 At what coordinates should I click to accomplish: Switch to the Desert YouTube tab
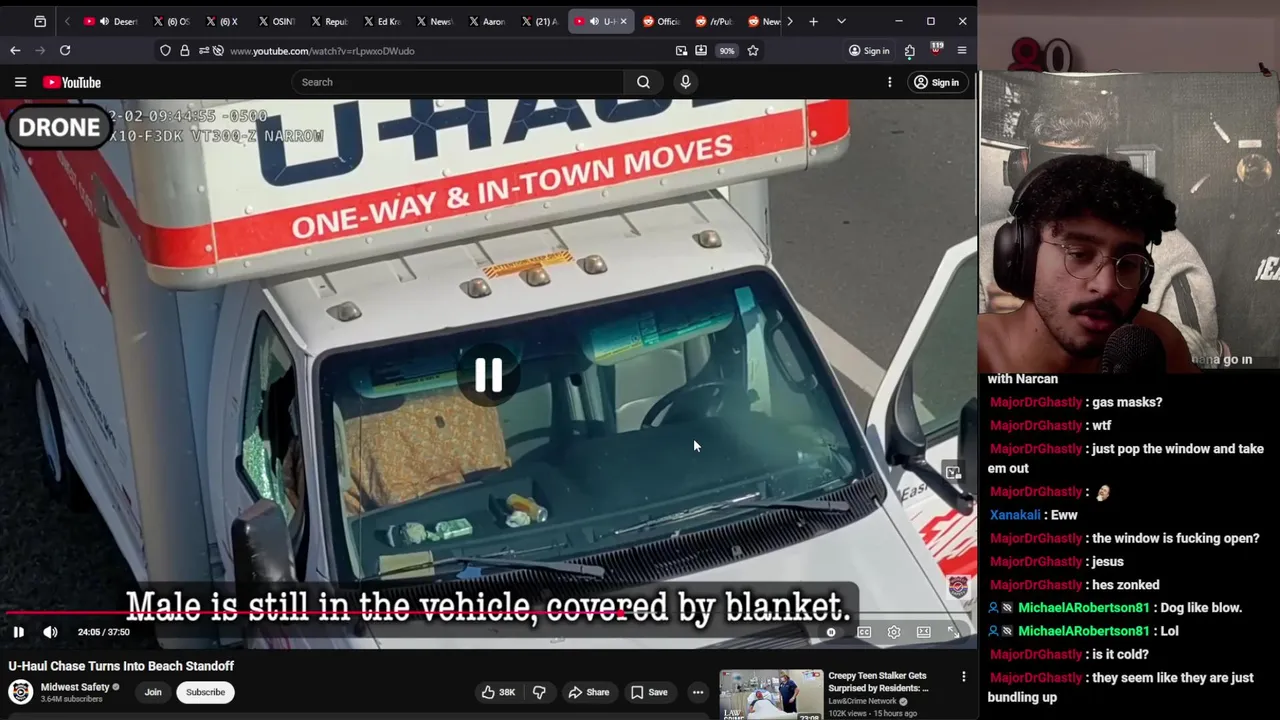(x=111, y=21)
